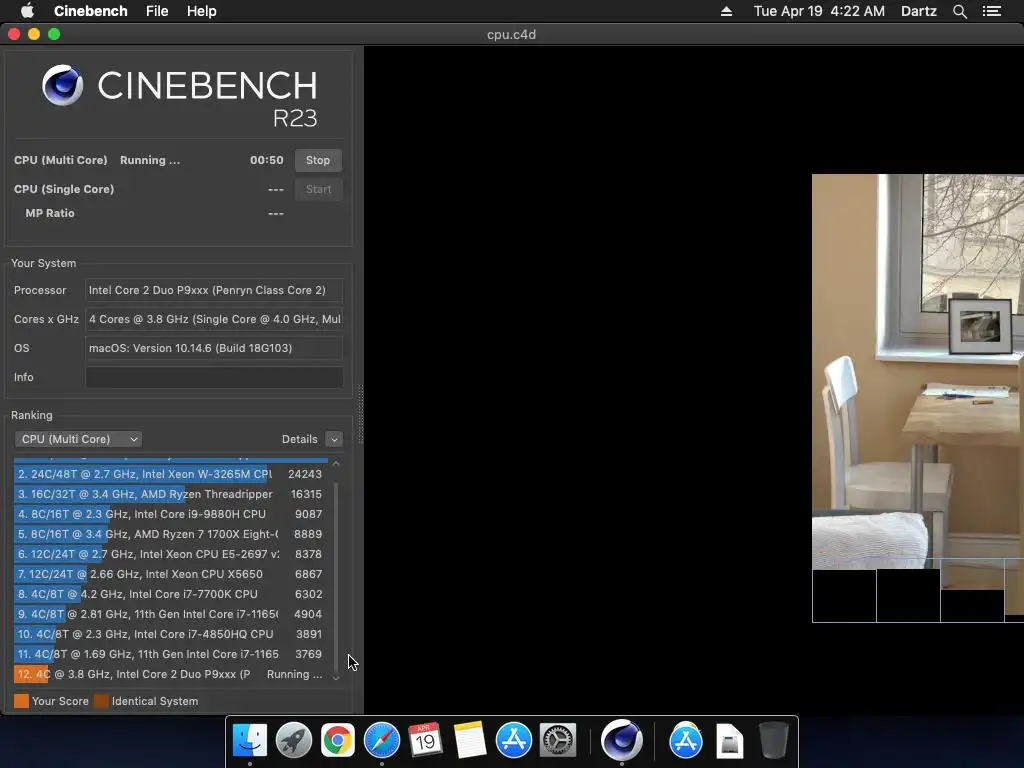1024x768 pixels.
Task: Click the ranking list scrollbar thumb
Action: click(x=336, y=576)
